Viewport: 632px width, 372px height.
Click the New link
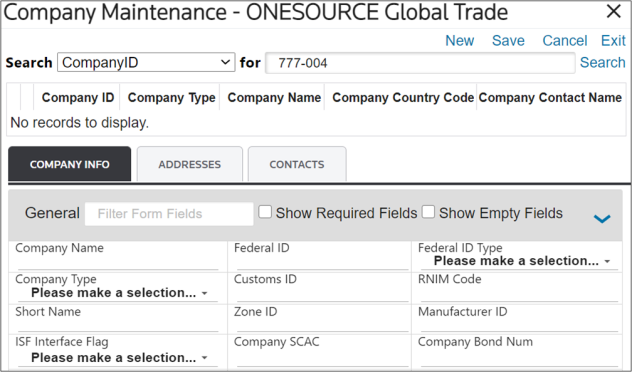coord(459,41)
